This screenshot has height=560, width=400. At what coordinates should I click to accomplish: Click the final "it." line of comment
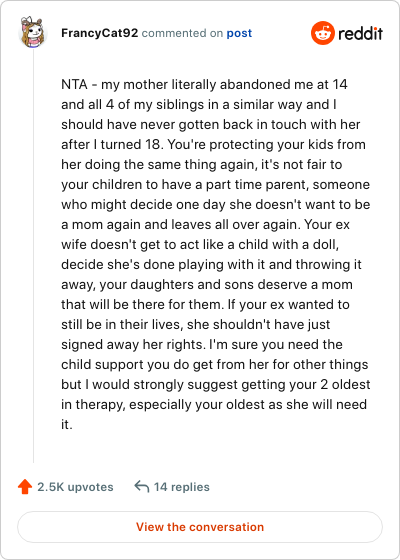67,425
